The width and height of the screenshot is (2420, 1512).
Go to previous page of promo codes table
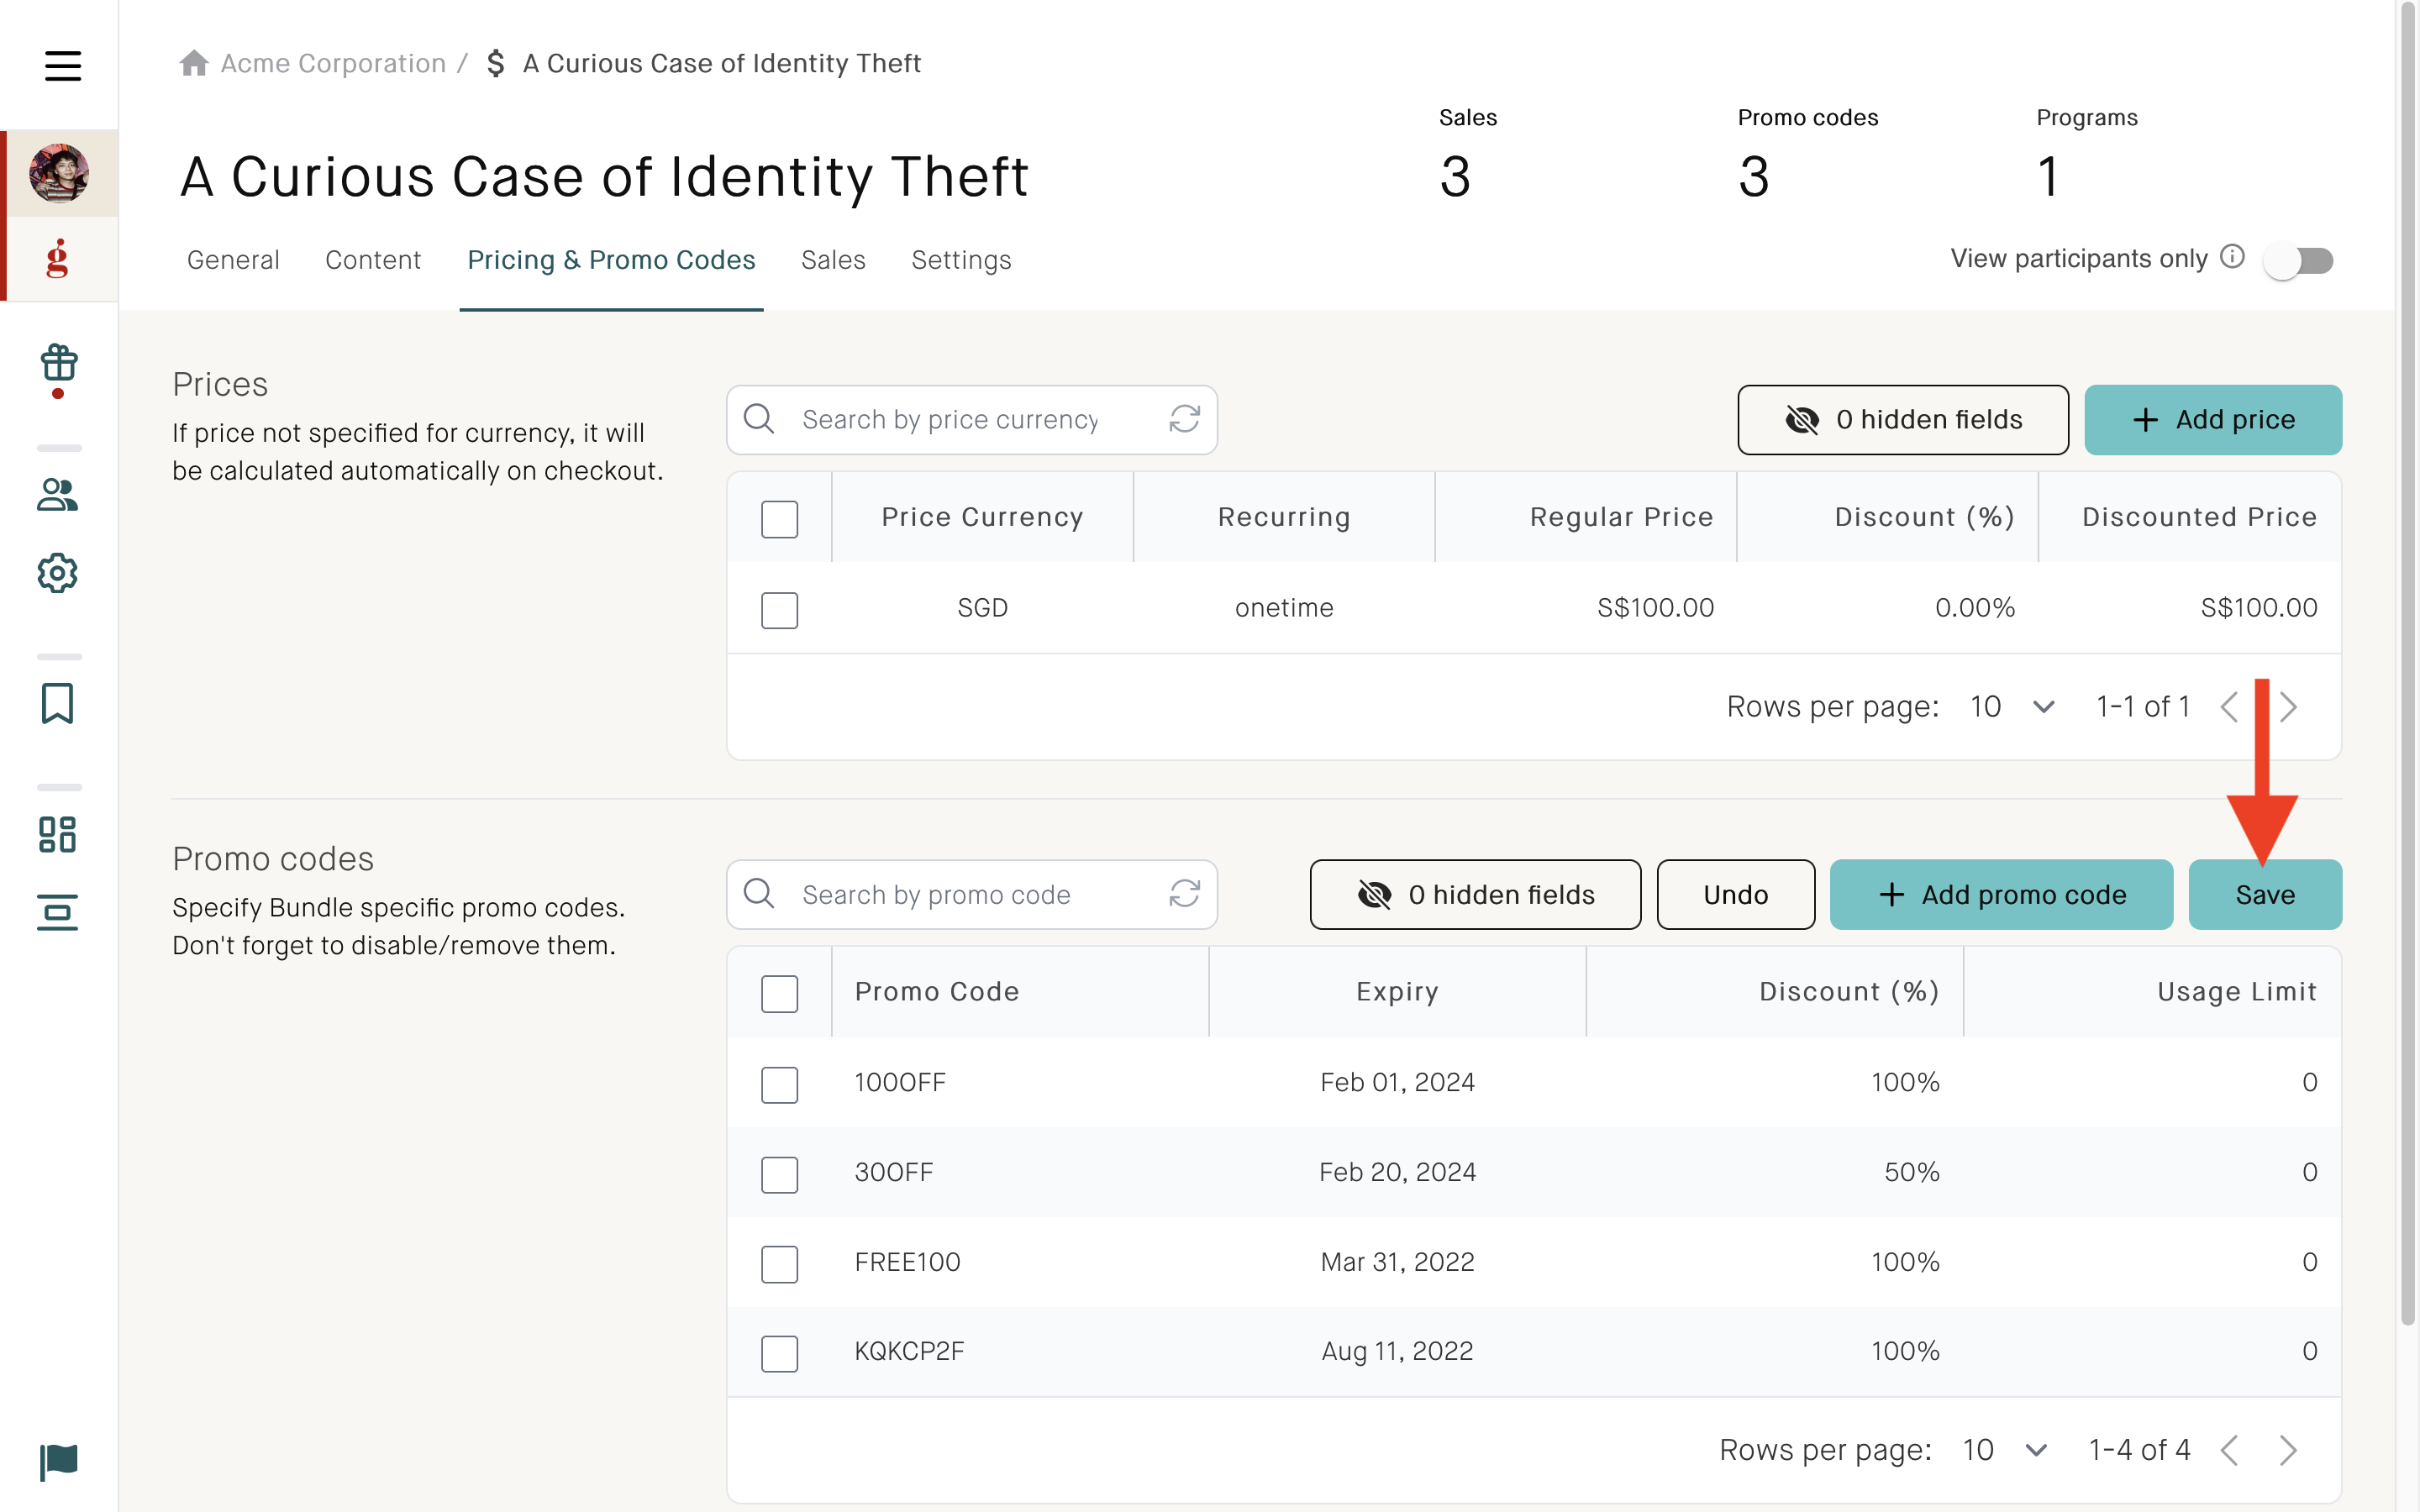(2229, 1450)
